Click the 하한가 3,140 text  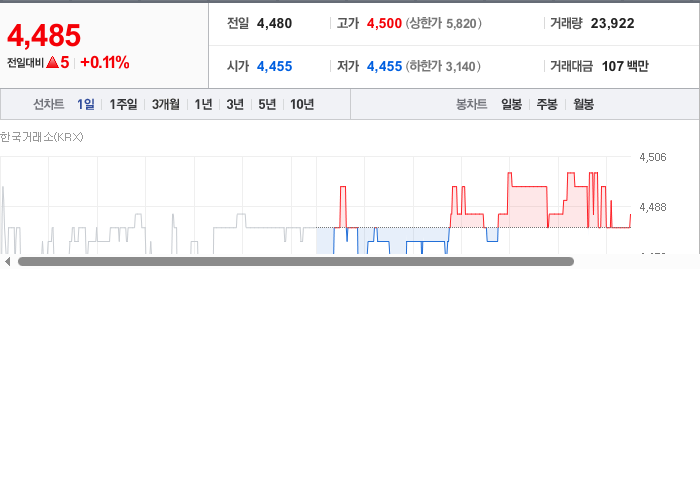click(x=443, y=66)
